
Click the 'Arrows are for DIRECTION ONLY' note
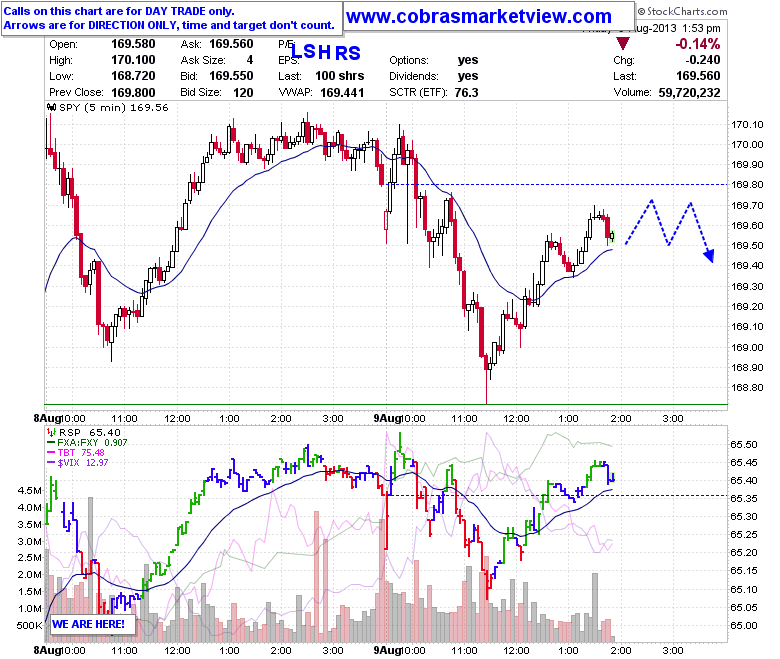pos(169,25)
